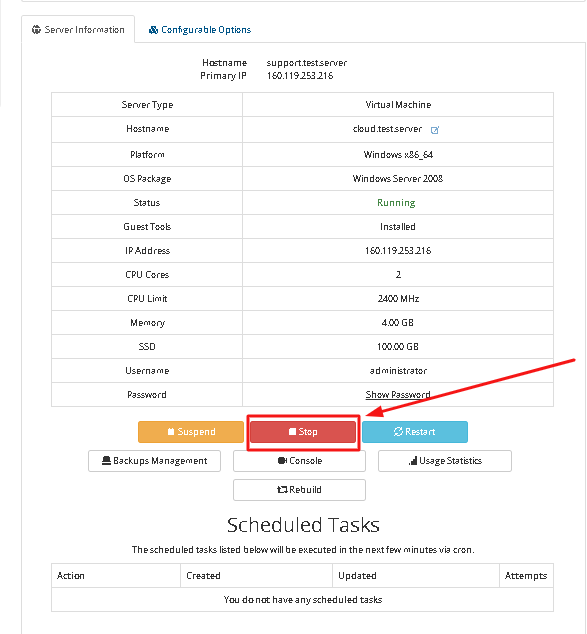The width and height of the screenshot is (587, 634).
Task: Suspend the virtual machine
Action: pos(191,431)
